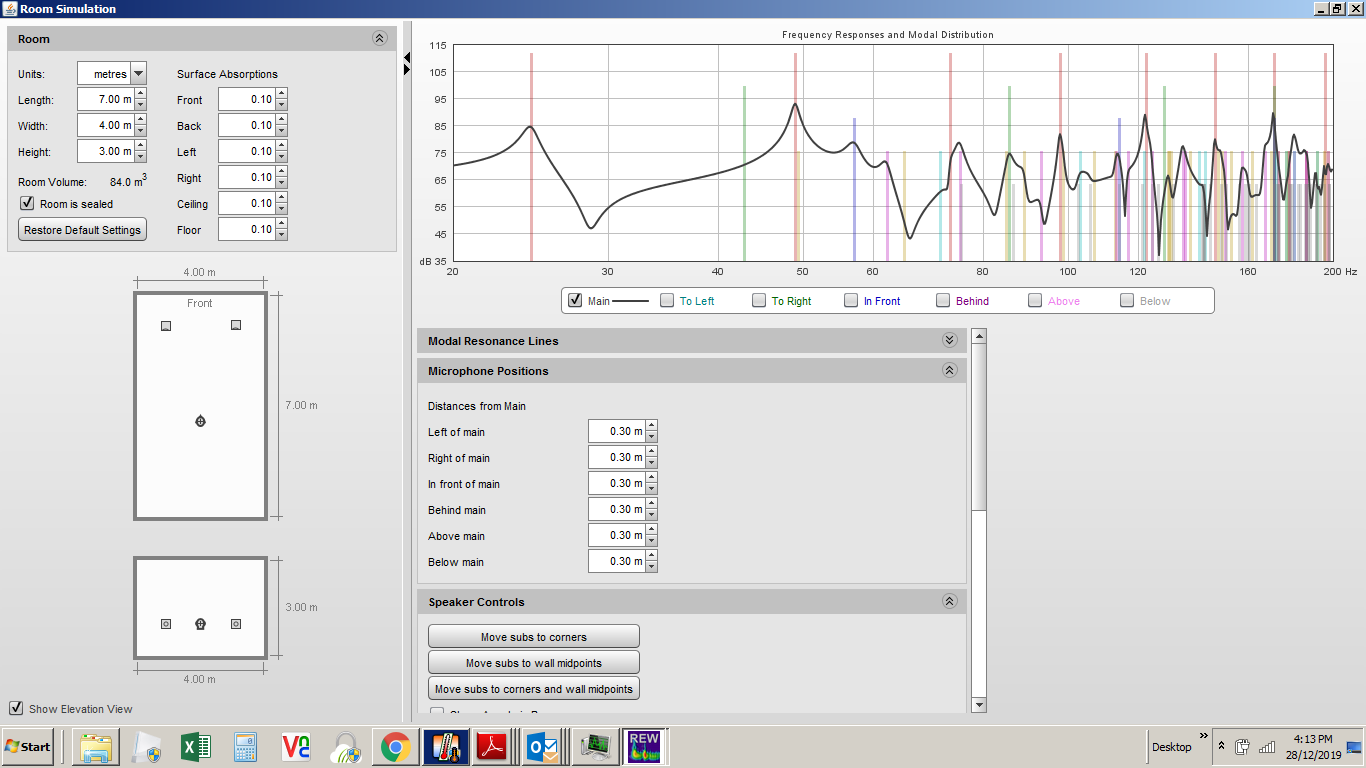
Task: Click the Behind main distance field
Action: point(617,510)
